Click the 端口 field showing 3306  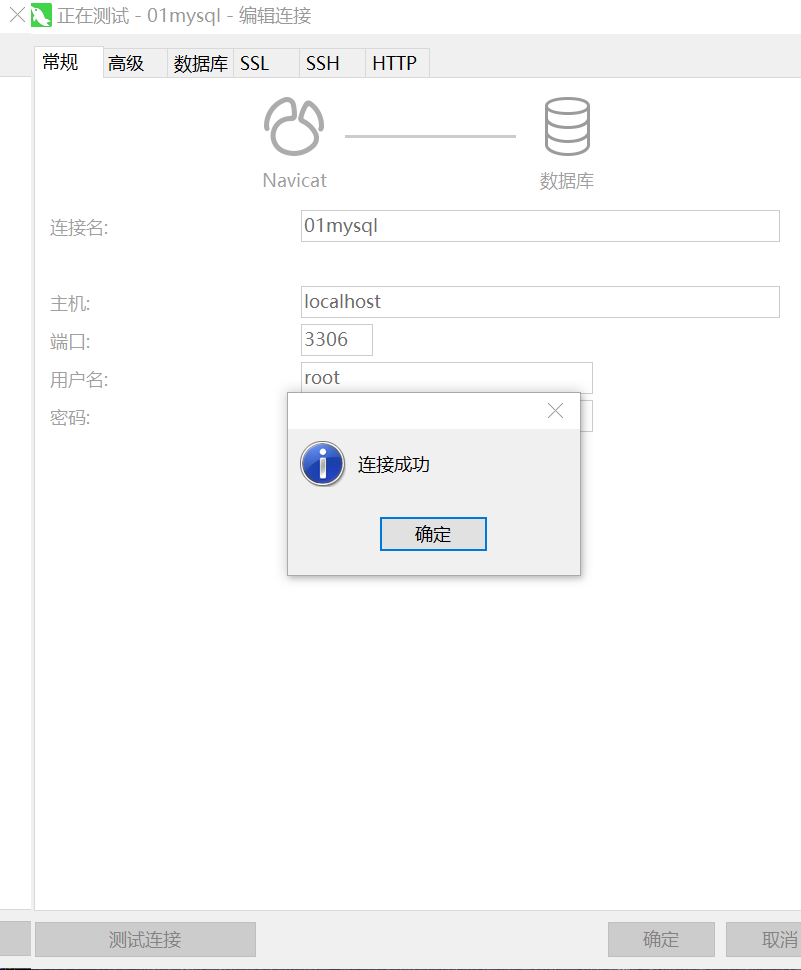[336, 340]
